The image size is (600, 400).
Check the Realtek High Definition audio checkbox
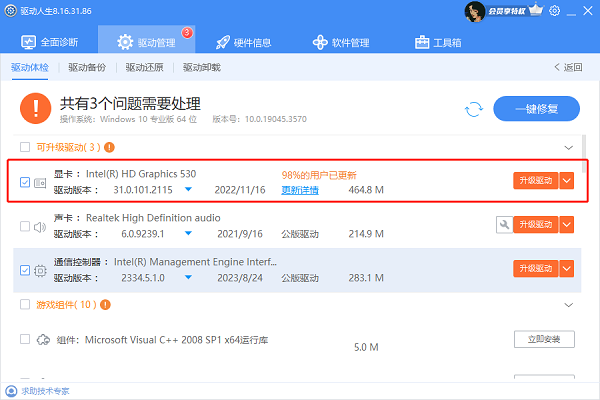[25, 226]
